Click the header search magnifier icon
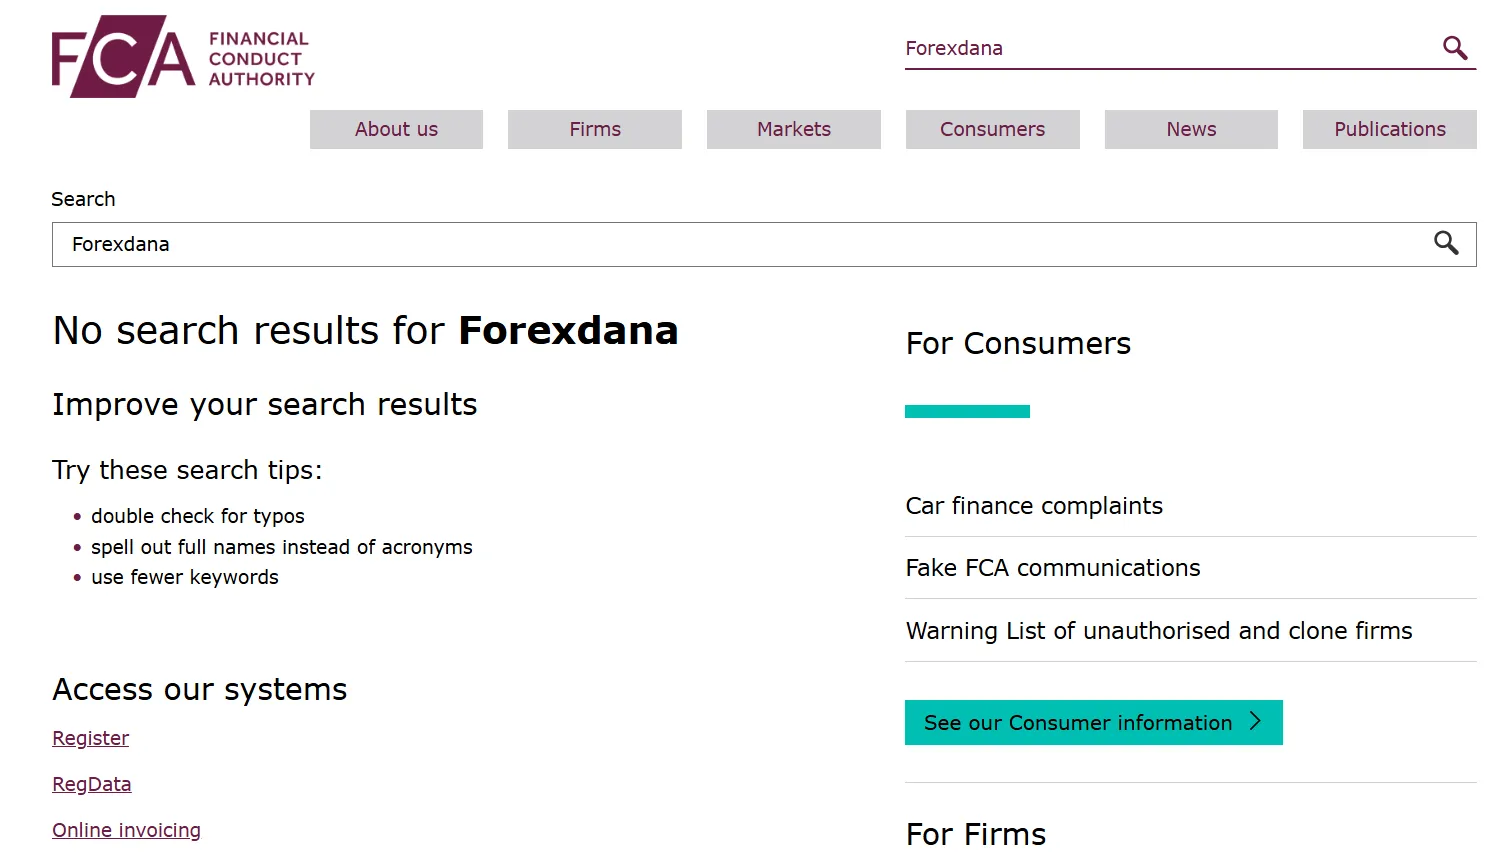The width and height of the screenshot is (1495, 859). [x=1455, y=47]
